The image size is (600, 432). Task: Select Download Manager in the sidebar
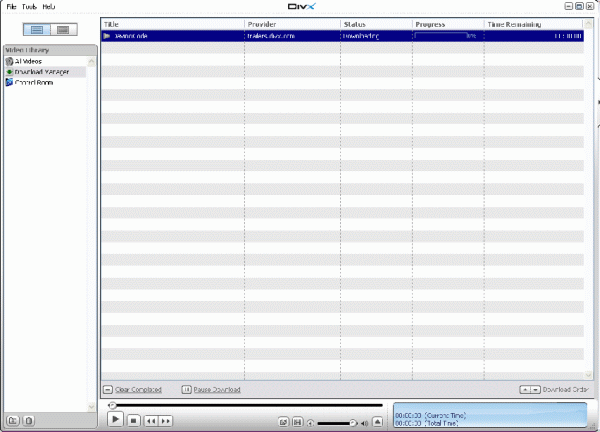click(x=42, y=72)
